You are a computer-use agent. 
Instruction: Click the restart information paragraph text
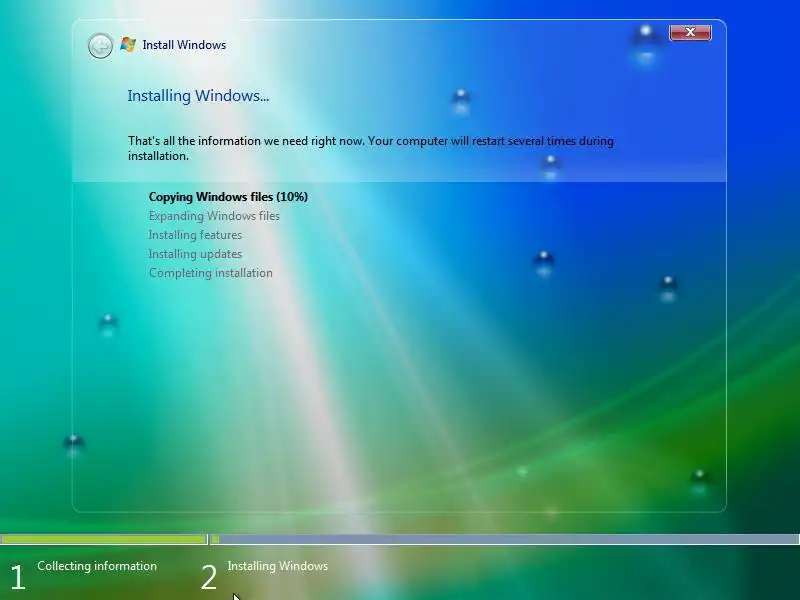(371, 148)
